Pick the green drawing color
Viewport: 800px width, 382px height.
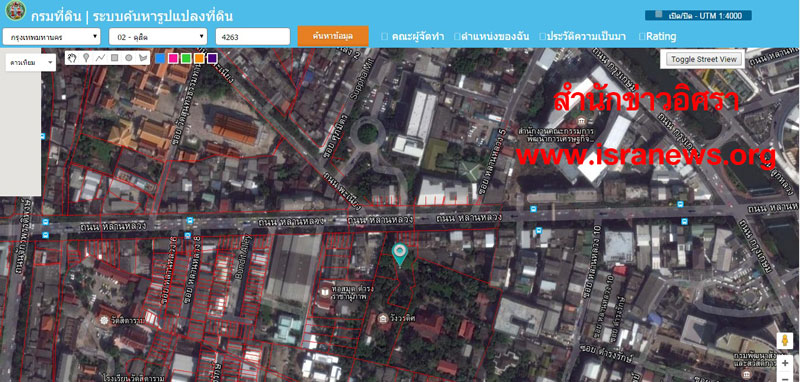tap(186, 58)
